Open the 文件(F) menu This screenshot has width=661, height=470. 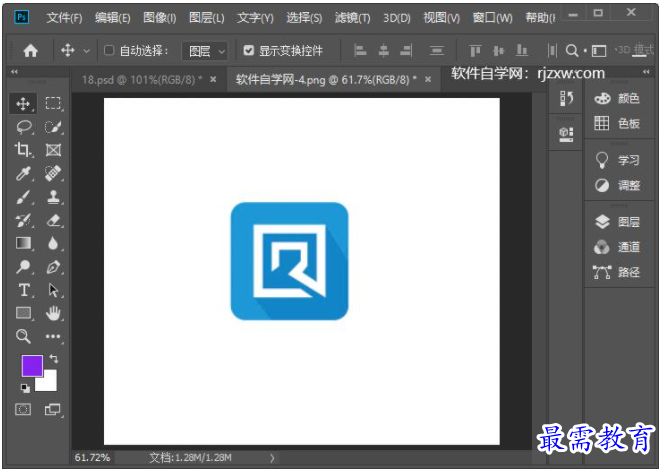point(64,18)
